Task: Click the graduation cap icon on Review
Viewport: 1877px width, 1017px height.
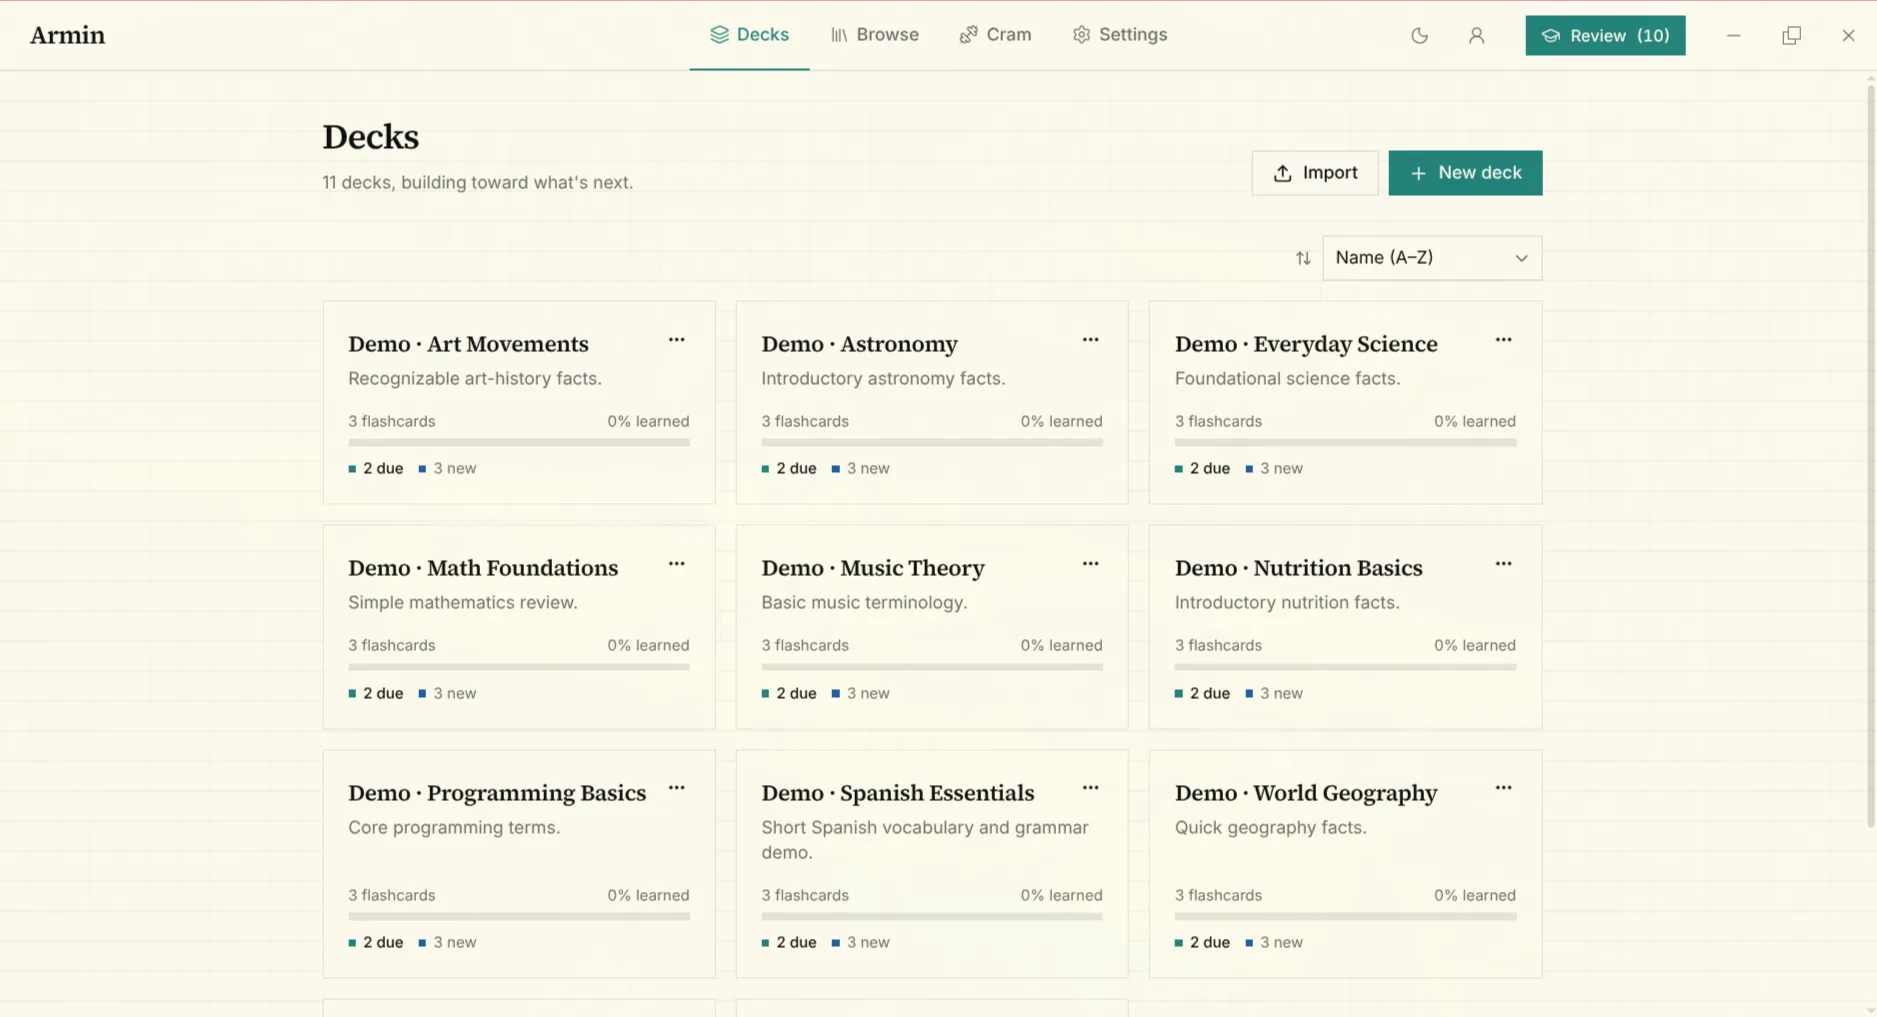Action: pyautogui.click(x=1550, y=36)
